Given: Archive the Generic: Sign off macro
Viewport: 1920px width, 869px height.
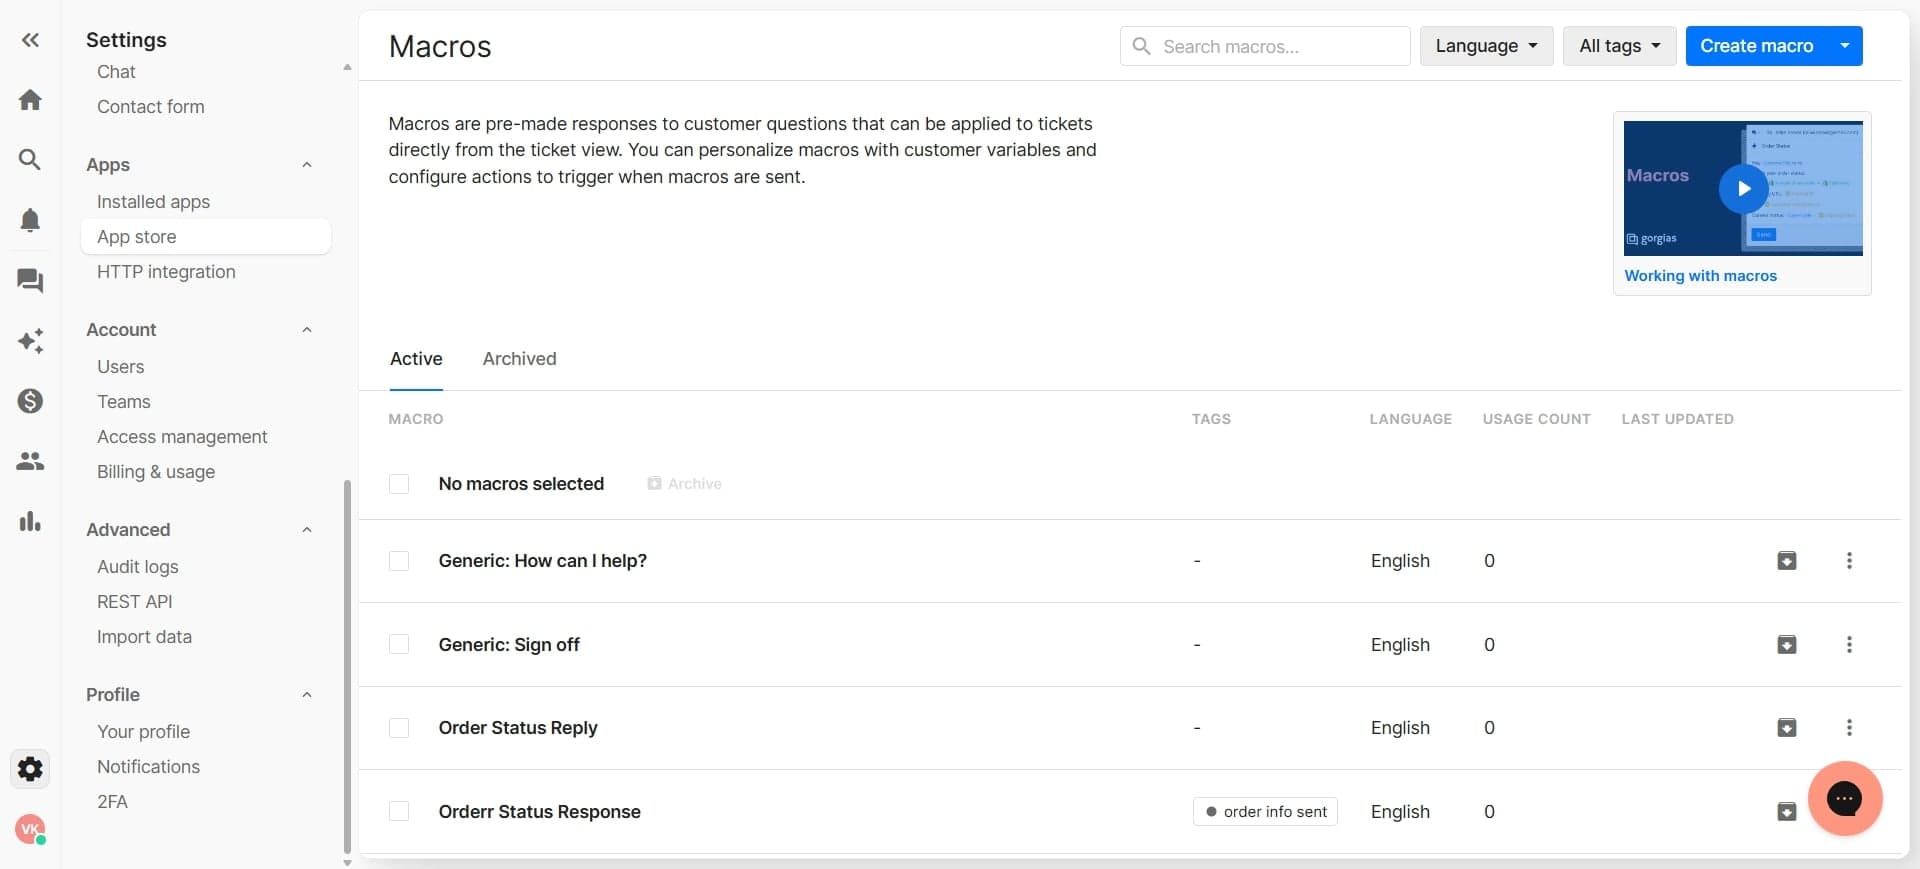Looking at the screenshot, I should 1786,645.
